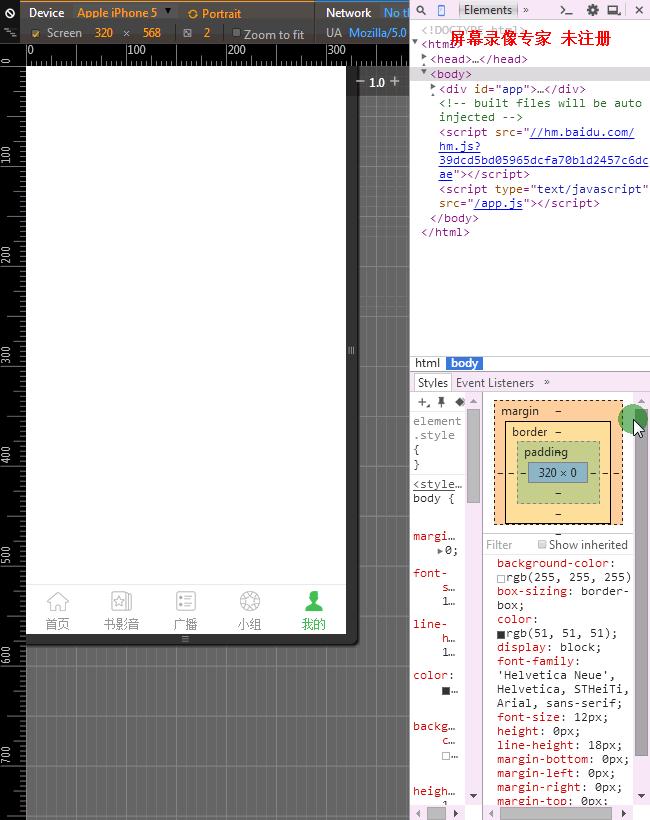Image resolution: width=650 pixels, height=820 pixels.
Task: Open the hm.baidu.com script link
Action: (x=543, y=153)
